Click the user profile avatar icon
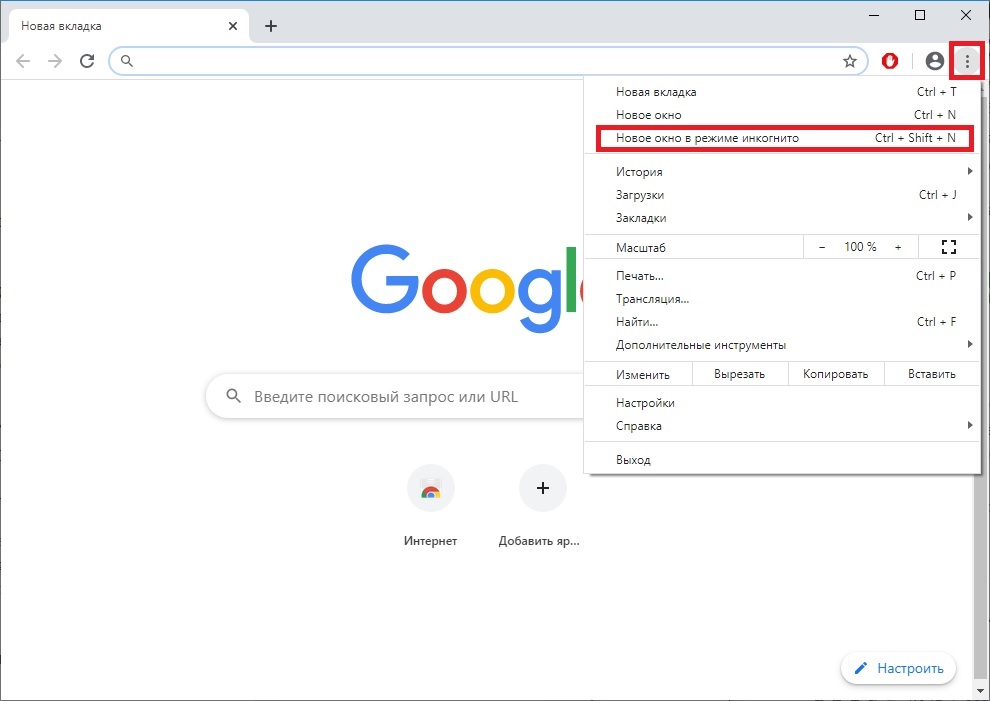Screen dimensions: 990x701 pyautogui.click(x=934, y=61)
